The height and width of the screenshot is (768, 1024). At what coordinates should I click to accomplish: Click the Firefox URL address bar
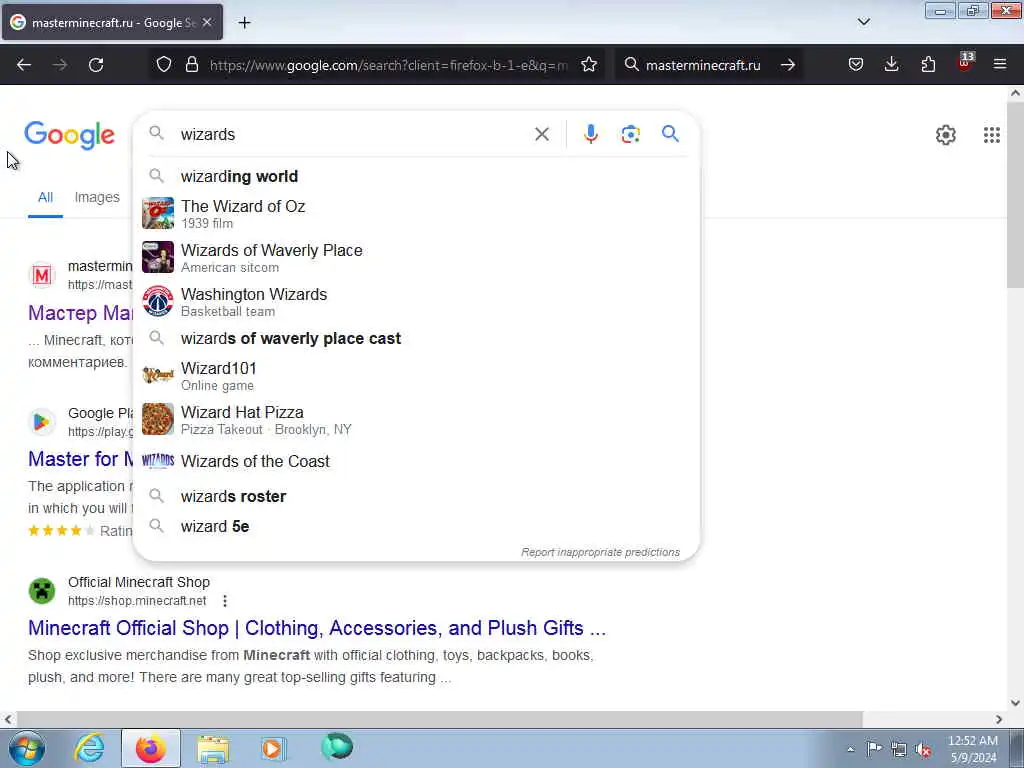pyautogui.click(x=389, y=65)
